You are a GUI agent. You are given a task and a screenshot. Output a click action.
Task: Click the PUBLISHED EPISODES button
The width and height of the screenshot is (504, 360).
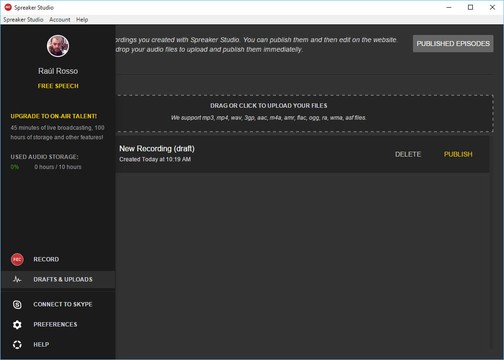coord(453,44)
